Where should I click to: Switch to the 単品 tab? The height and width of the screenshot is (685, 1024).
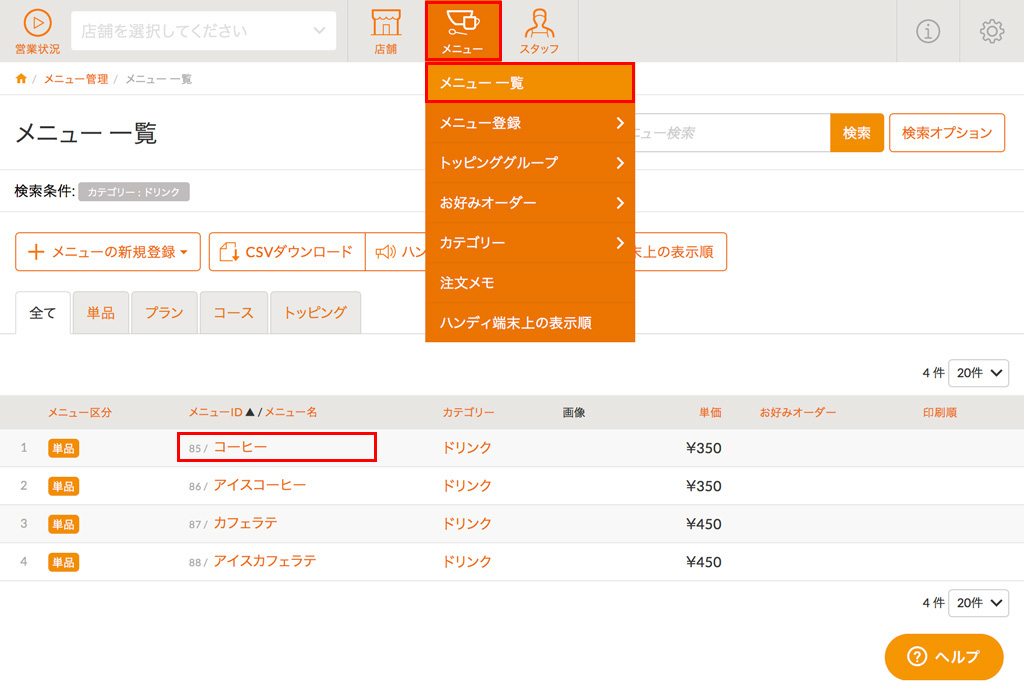(x=101, y=313)
